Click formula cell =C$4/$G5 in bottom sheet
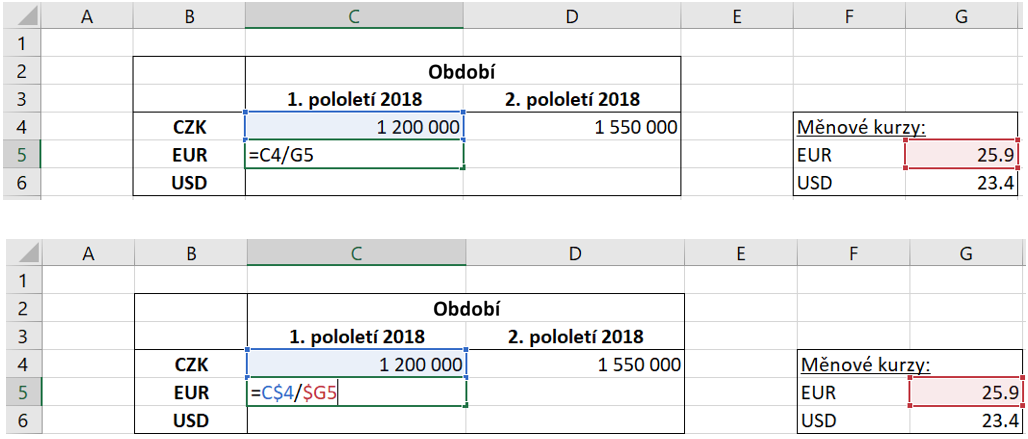This screenshot has height=439, width=1028. pyautogui.click(x=356, y=394)
